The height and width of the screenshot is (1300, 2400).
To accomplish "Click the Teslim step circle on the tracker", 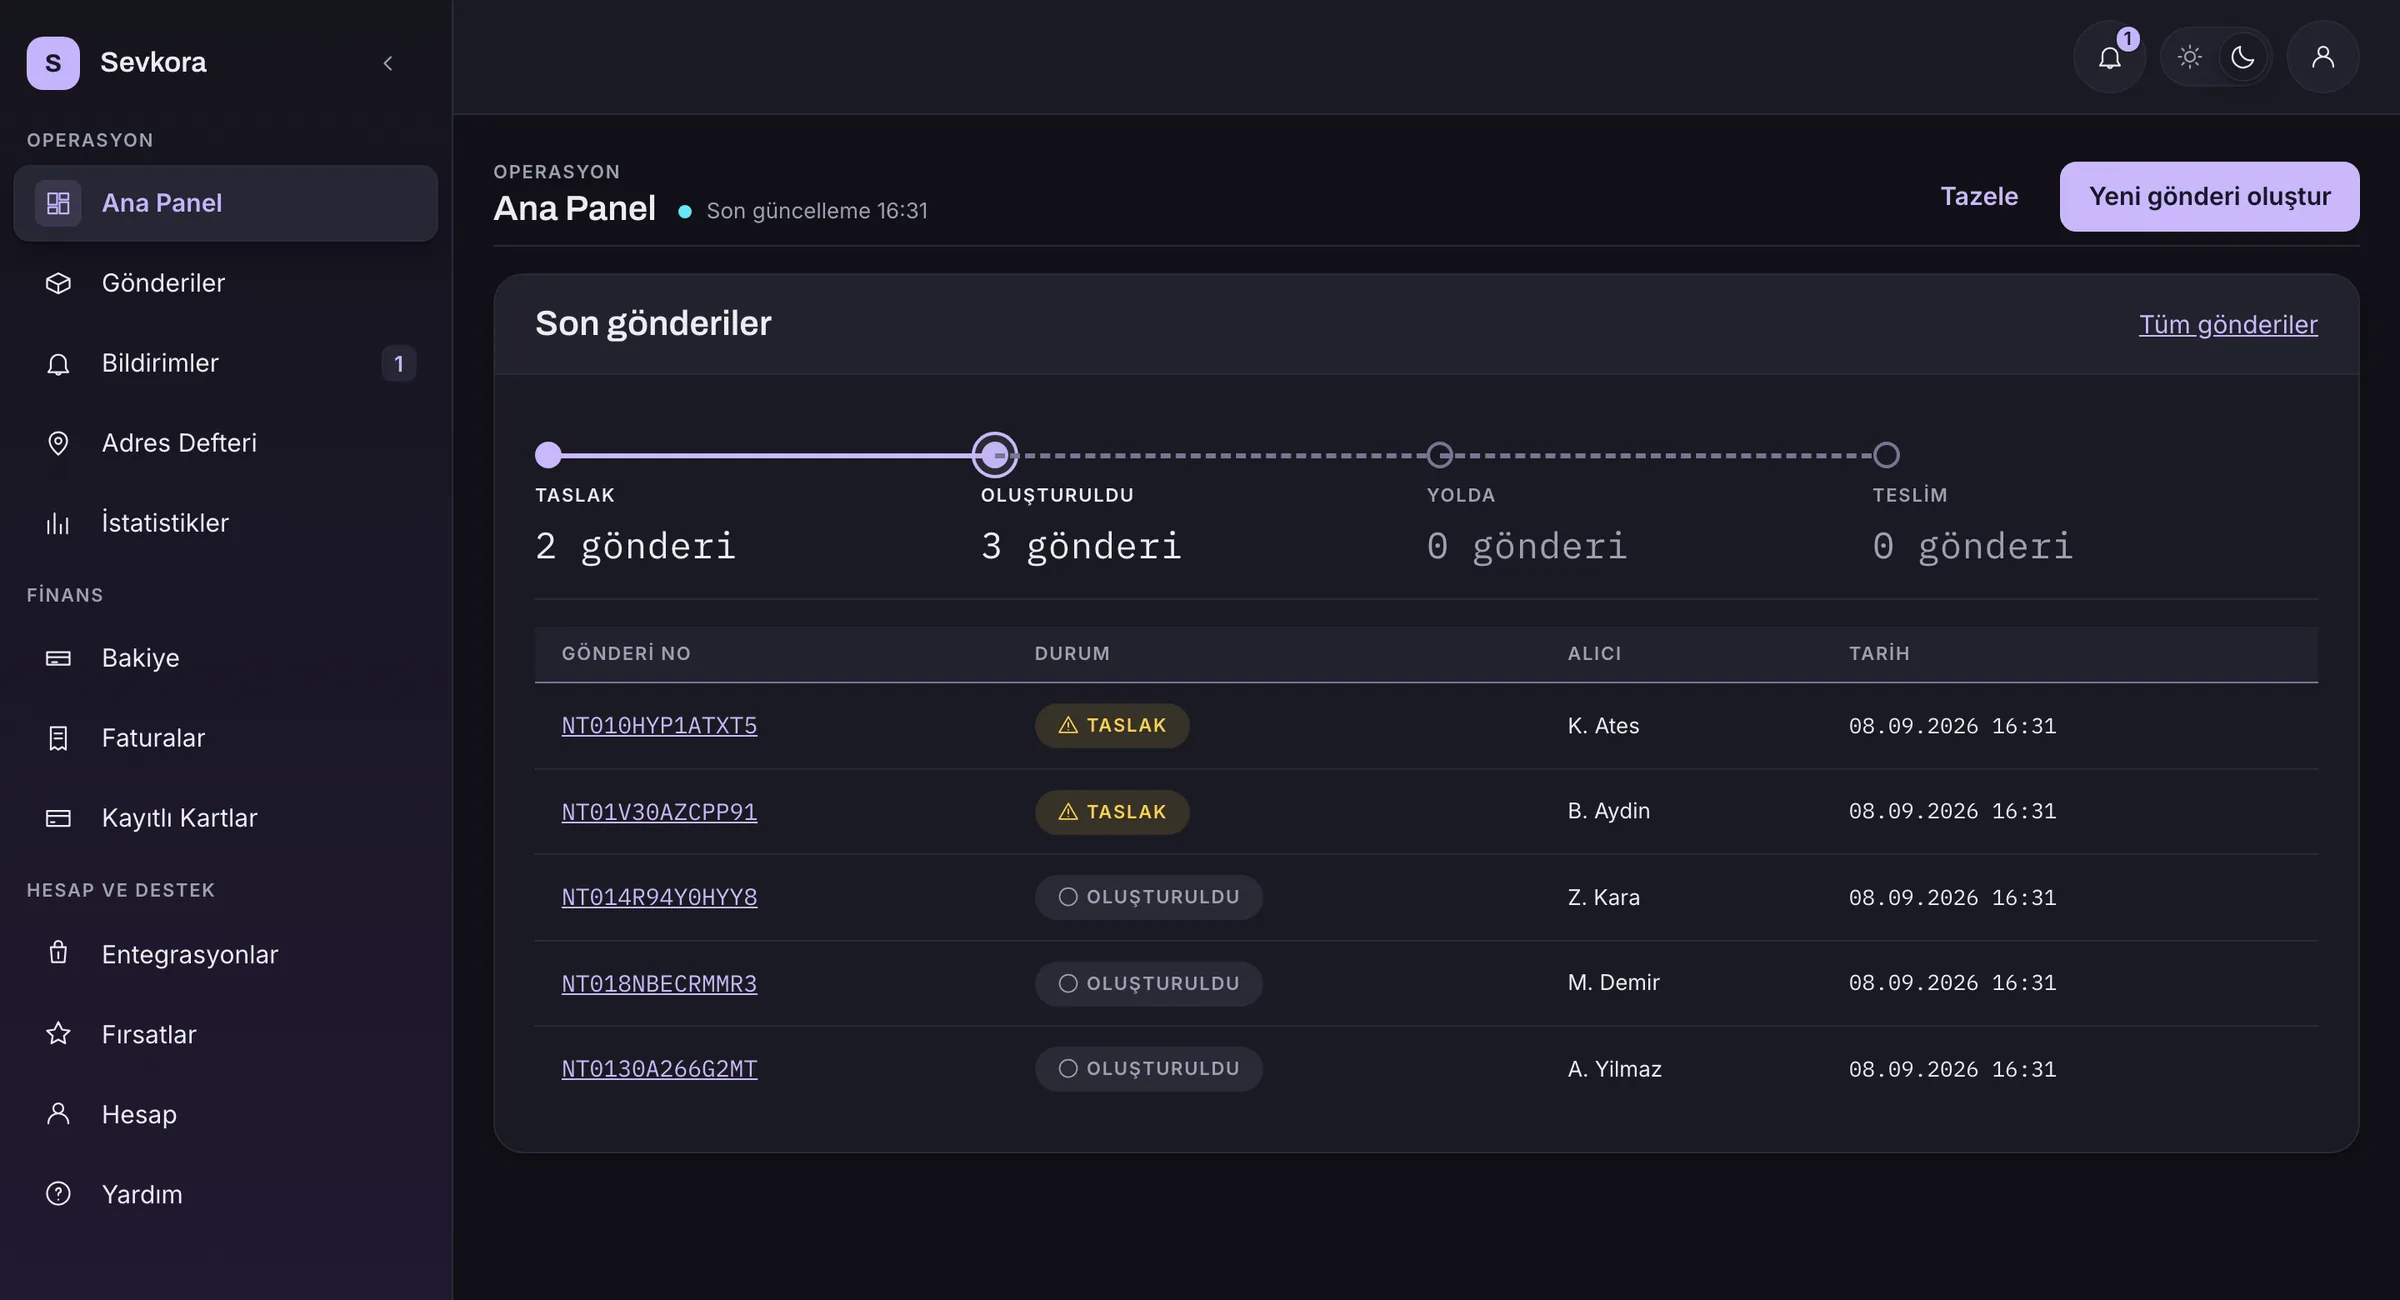I will tap(1886, 455).
